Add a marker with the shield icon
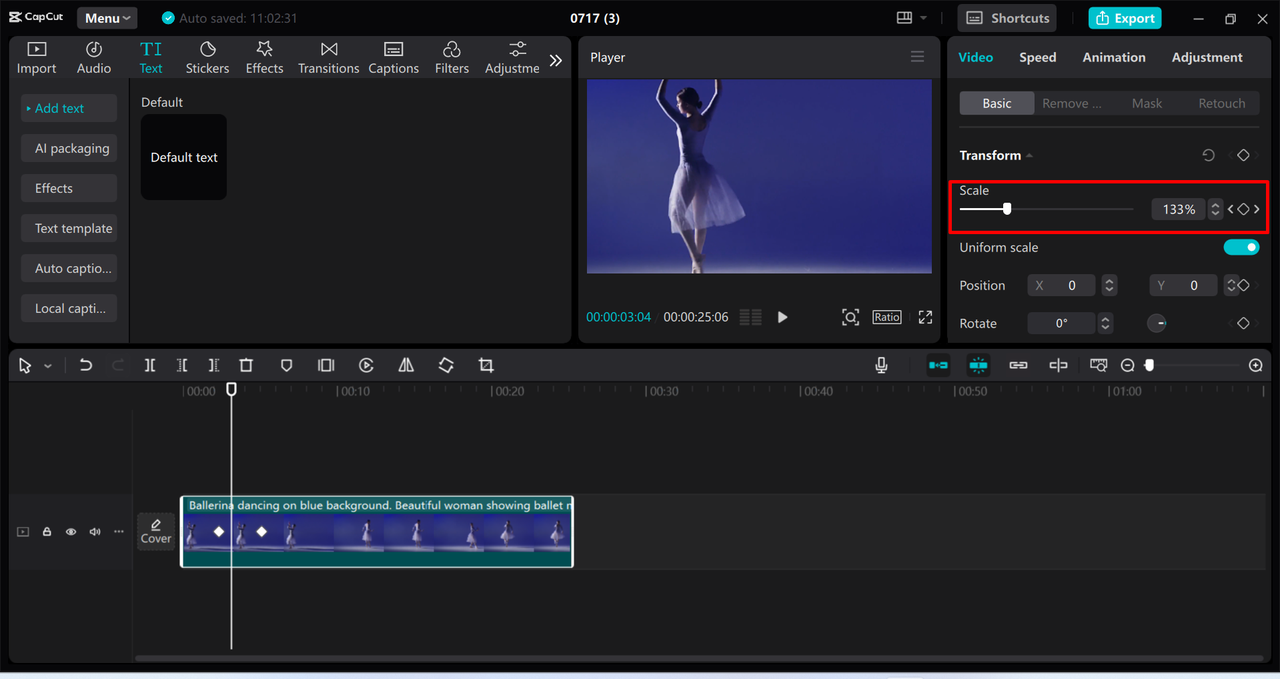Viewport: 1280px width, 679px height. tap(286, 366)
